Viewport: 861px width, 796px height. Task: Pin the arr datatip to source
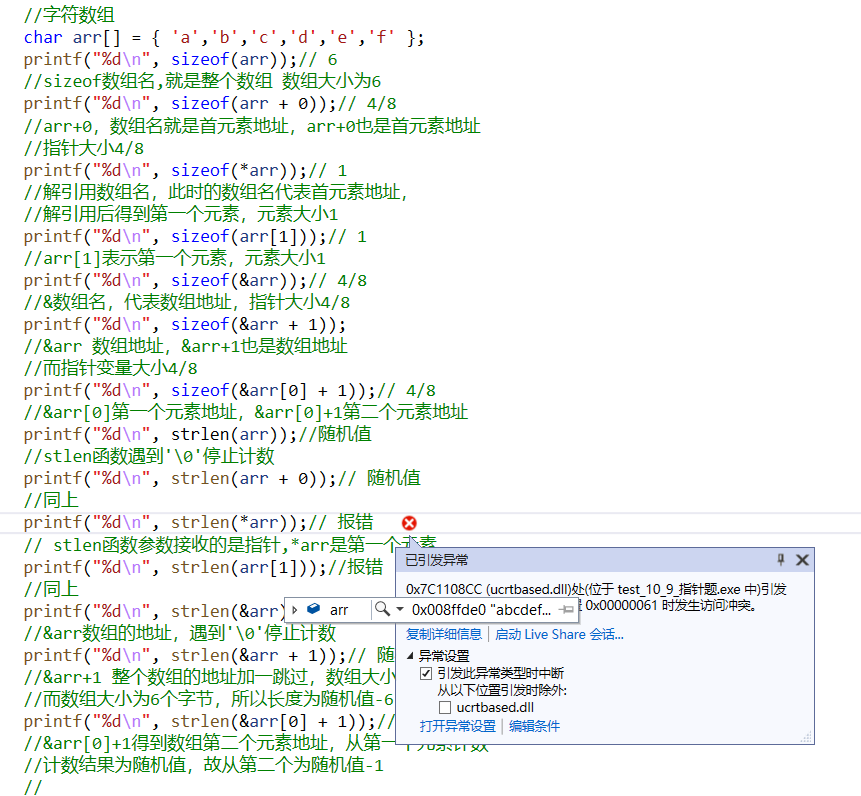[566, 609]
